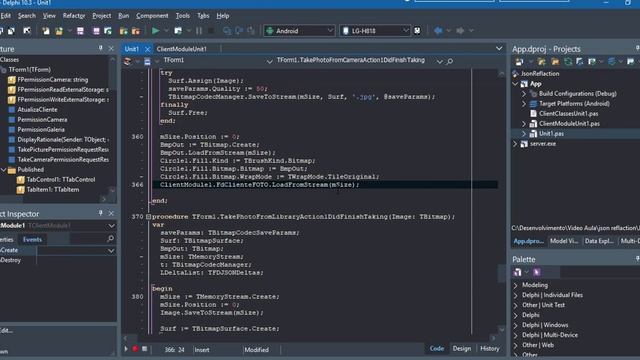The height and width of the screenshot is (360, 640).
Task: Click the Pause debugger toolbar icon
Action: [x=199, y=31]
